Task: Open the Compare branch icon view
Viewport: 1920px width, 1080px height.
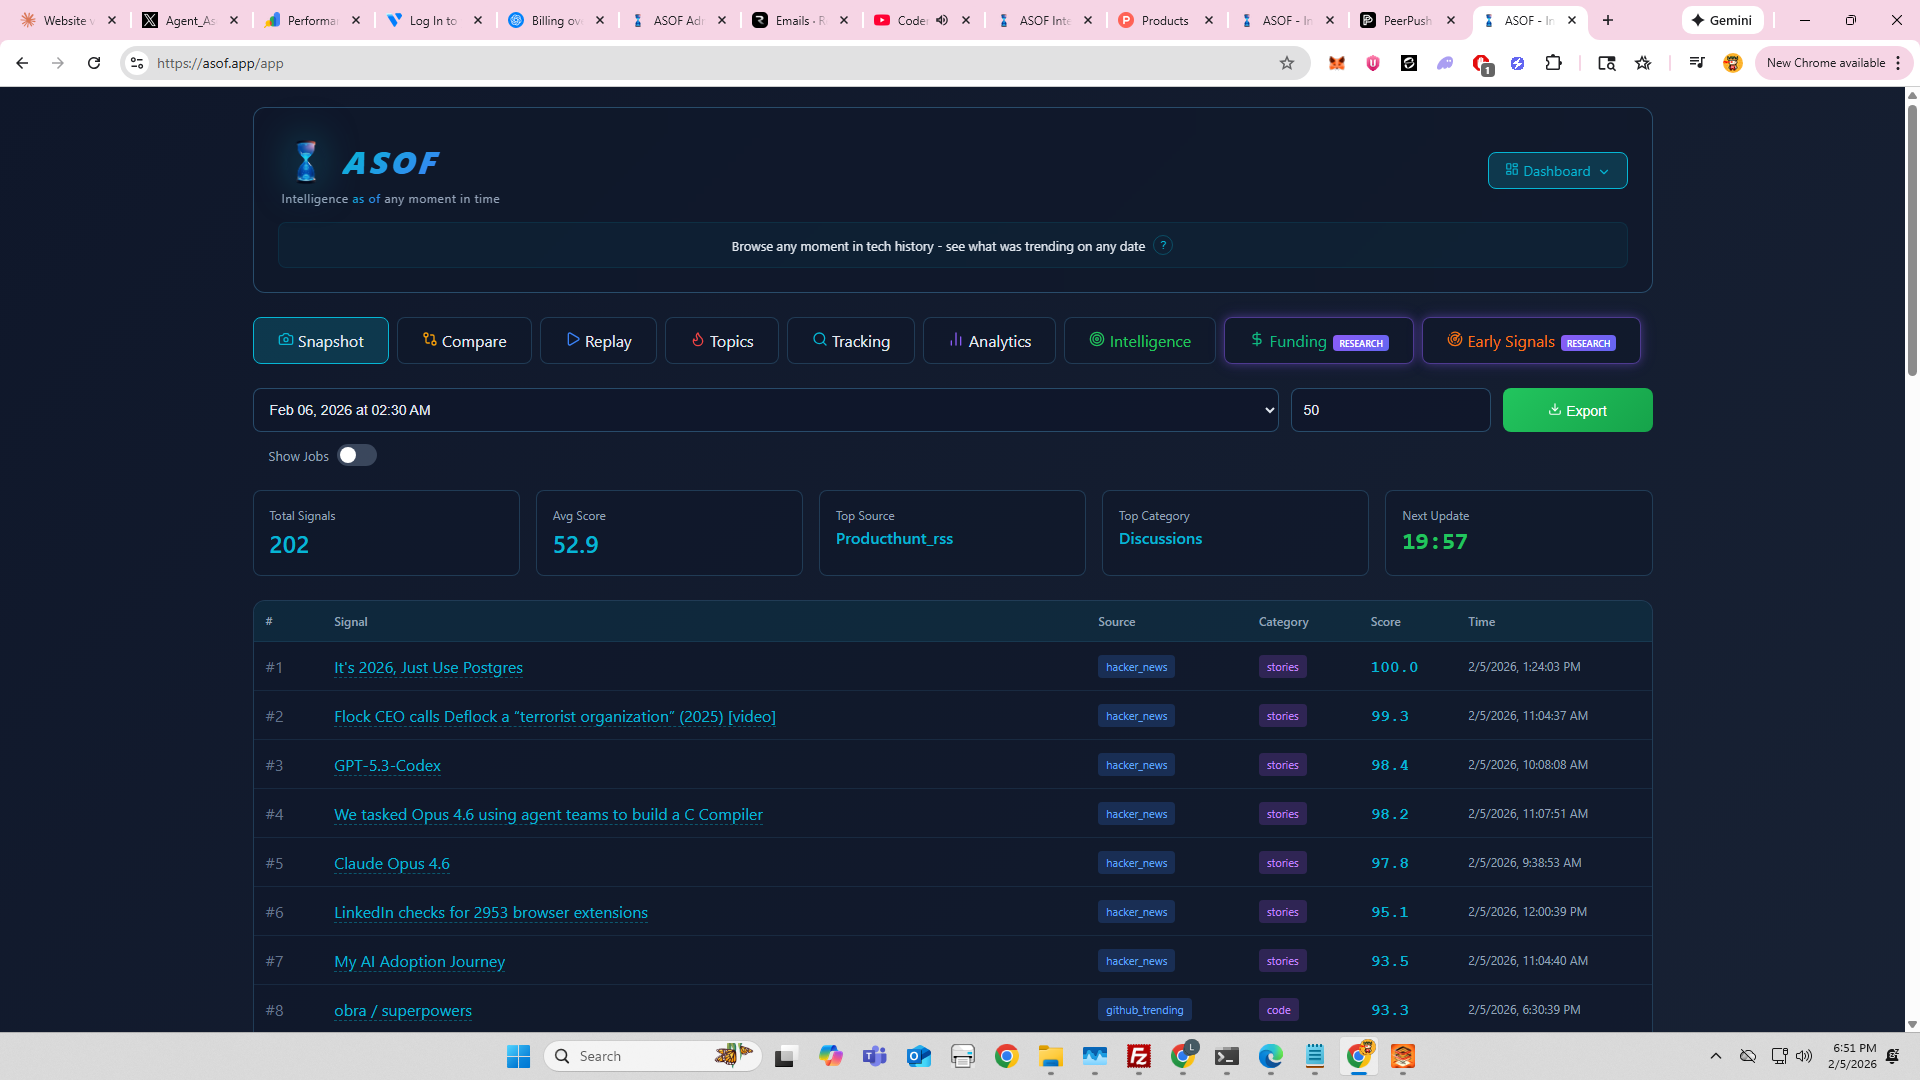Action: click(x=430, y=340)
